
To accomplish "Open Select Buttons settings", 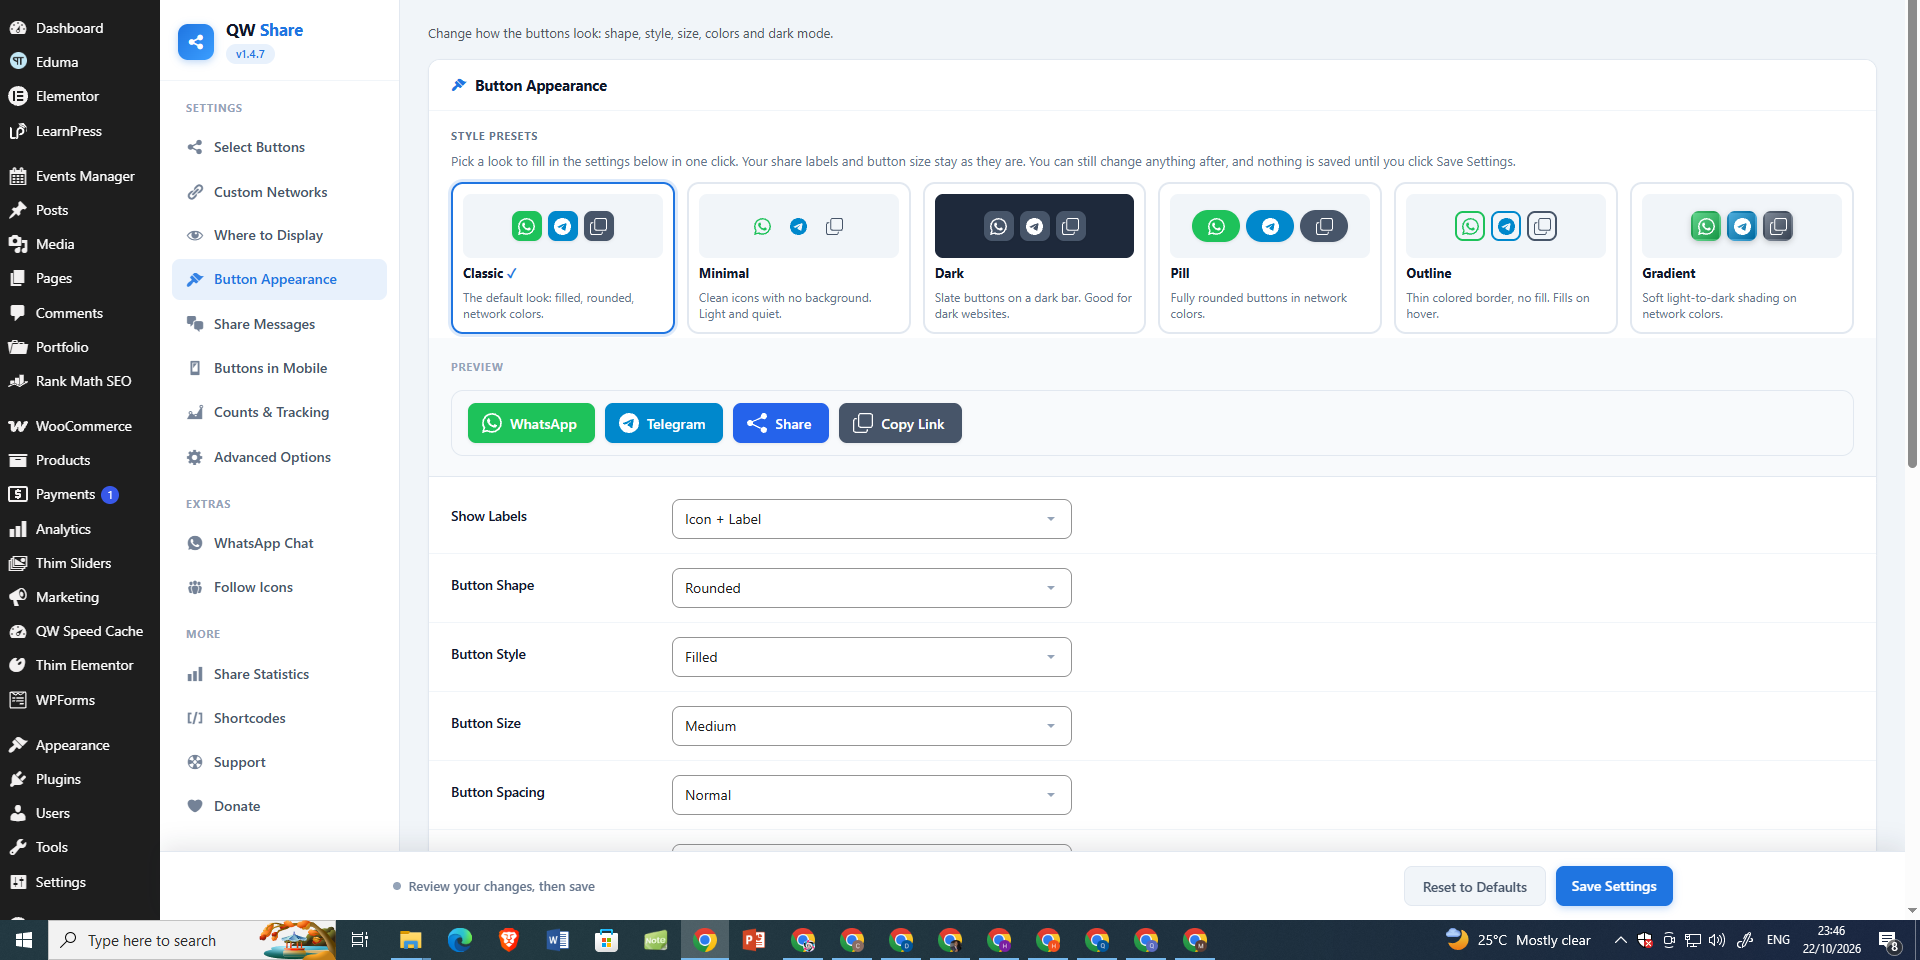I will (x=279, y=147).
